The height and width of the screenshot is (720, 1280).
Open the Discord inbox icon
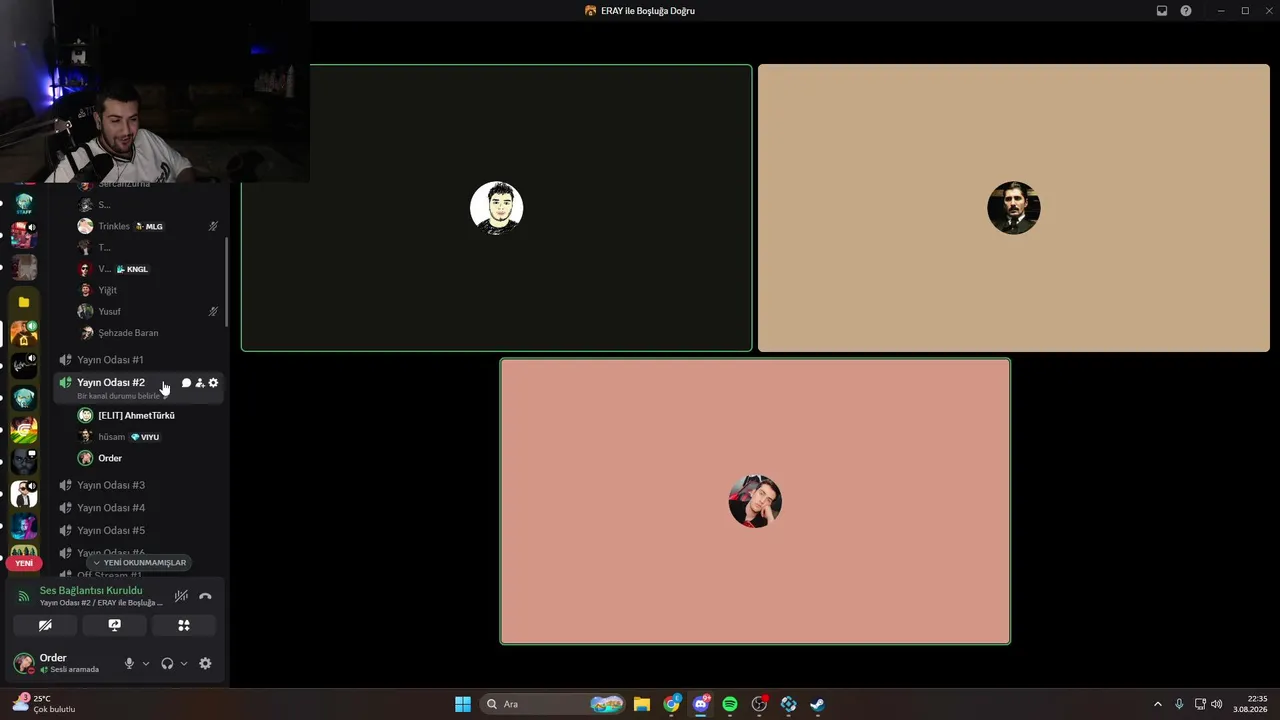(x=1162, y=11)
